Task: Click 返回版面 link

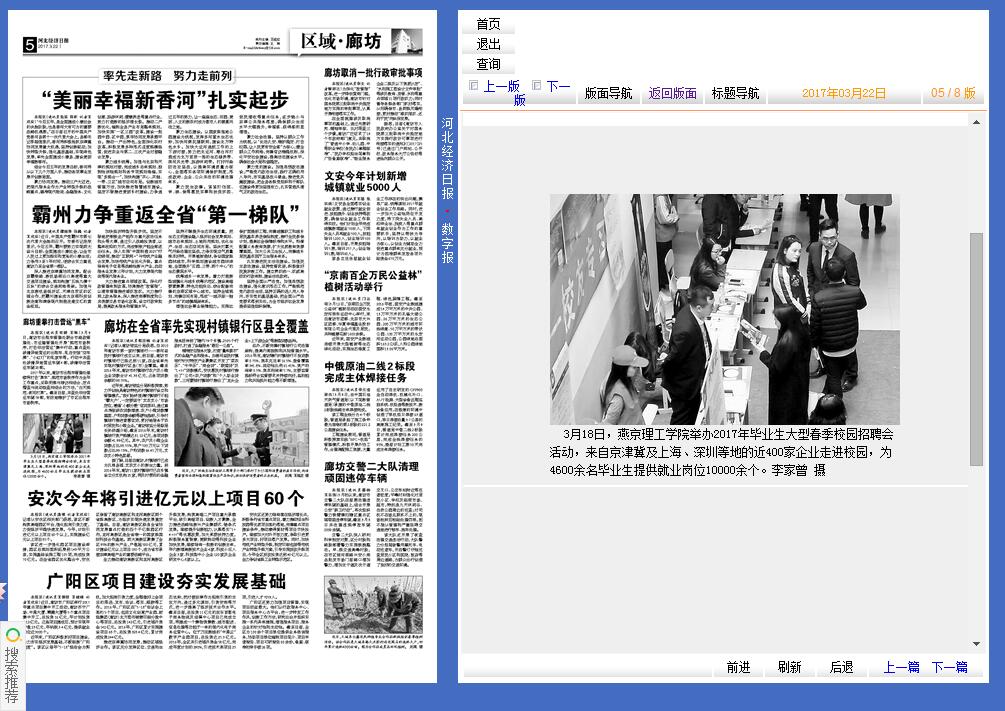Action: click(x=672, y=93)
